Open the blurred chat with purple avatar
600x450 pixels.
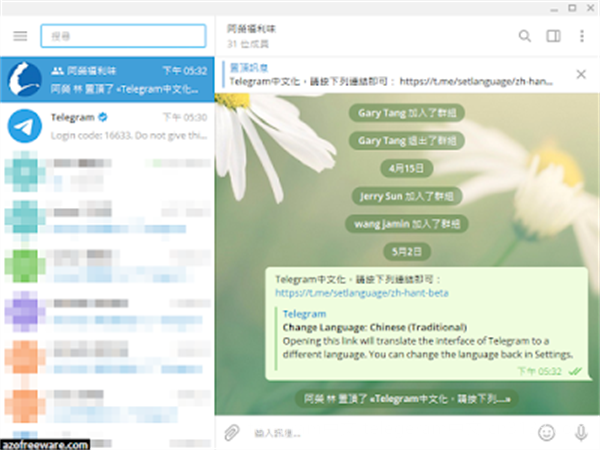pyautogui.click(x=107, y=311)
